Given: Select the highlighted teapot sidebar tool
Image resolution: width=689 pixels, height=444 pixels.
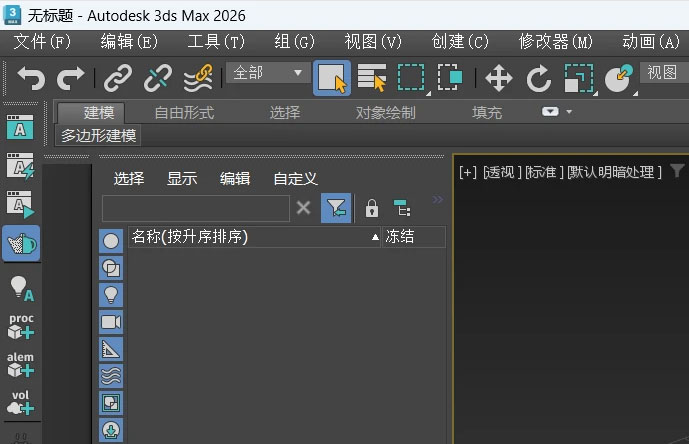Looking at the screenshot, I should tap(21, 243).
